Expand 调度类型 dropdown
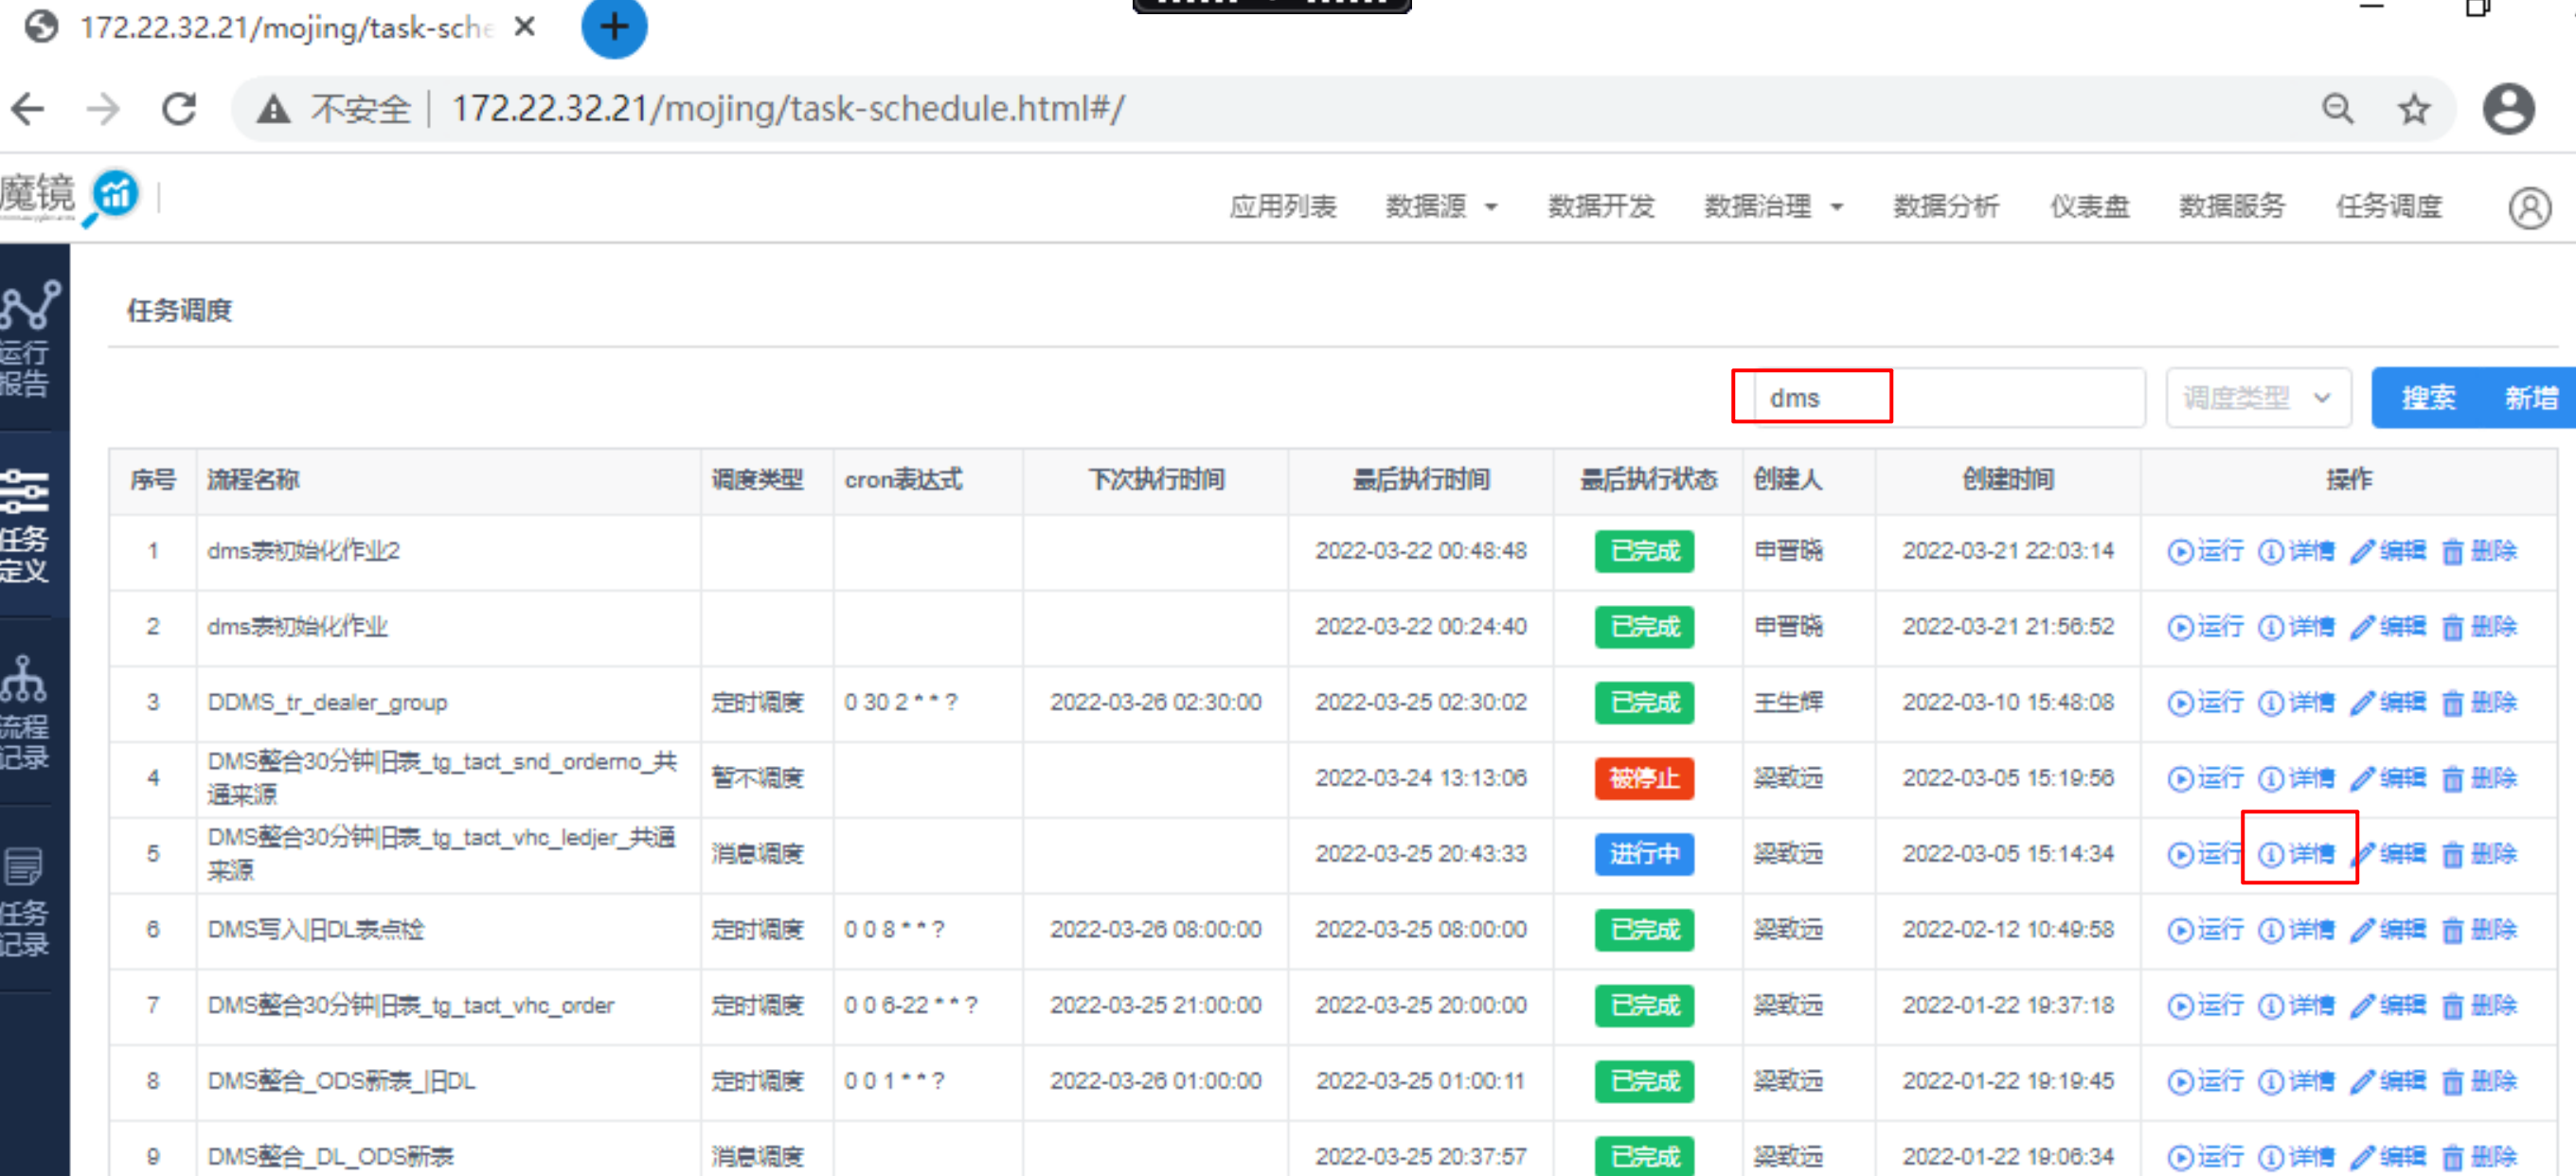This screenshot has height=1176, width=2576. tap(2257, 398)
